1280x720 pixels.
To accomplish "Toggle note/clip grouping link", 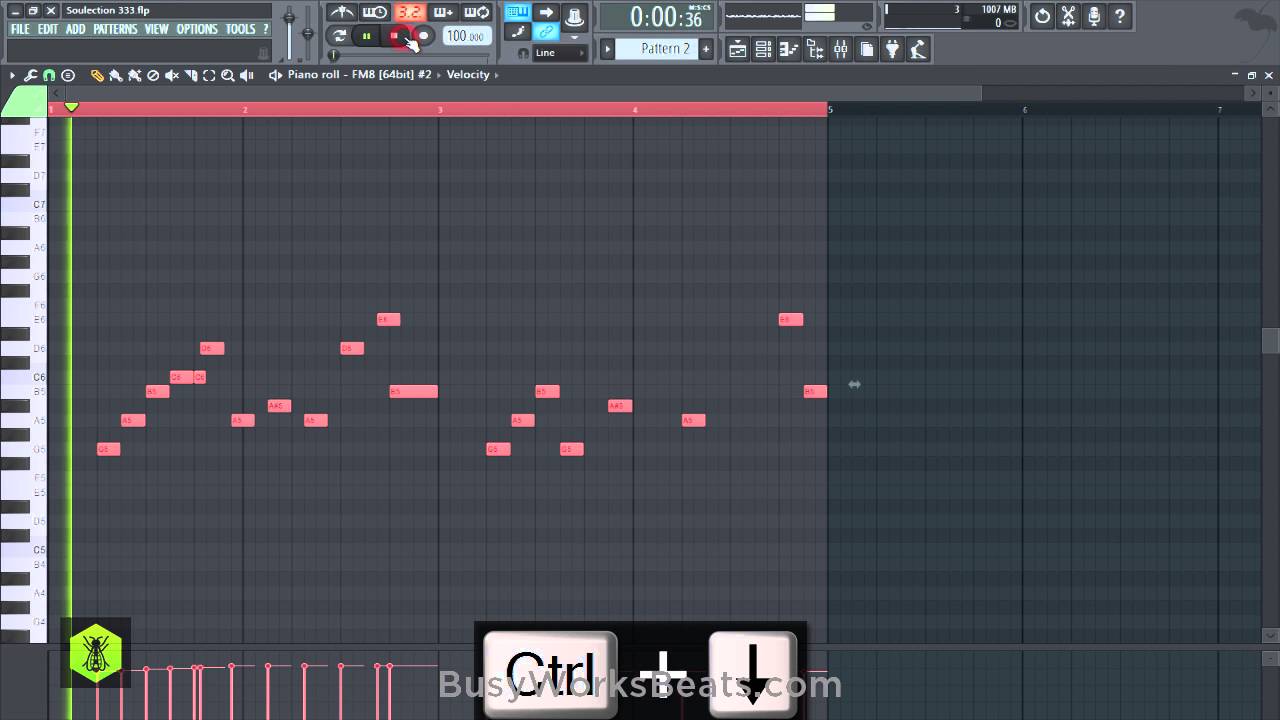I will (x=546, y=32).
